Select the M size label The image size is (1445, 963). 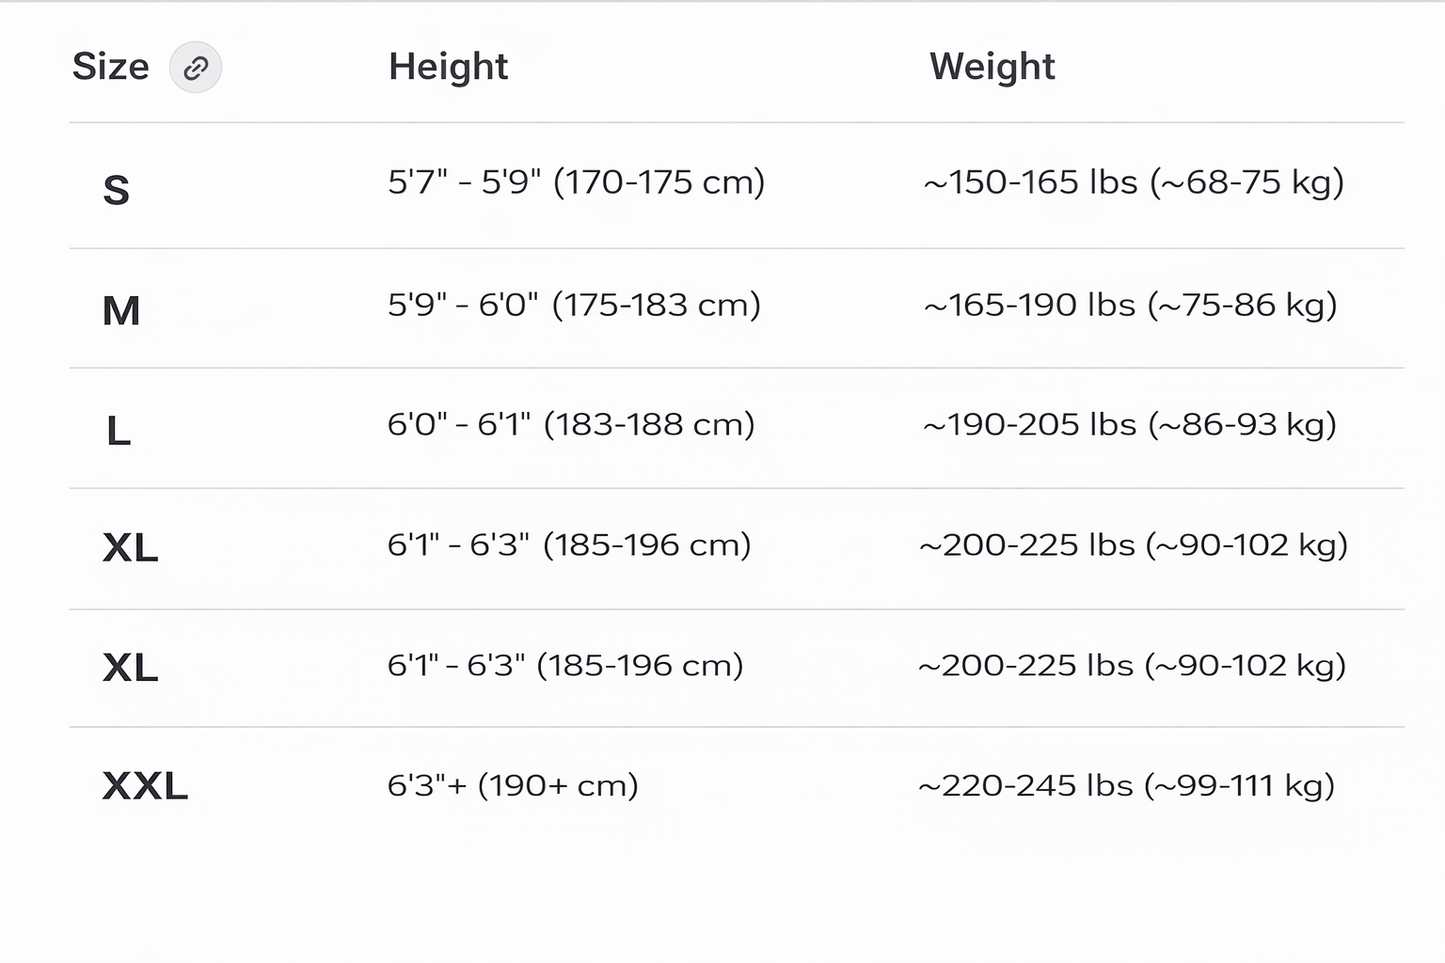(x=121, y=311)
